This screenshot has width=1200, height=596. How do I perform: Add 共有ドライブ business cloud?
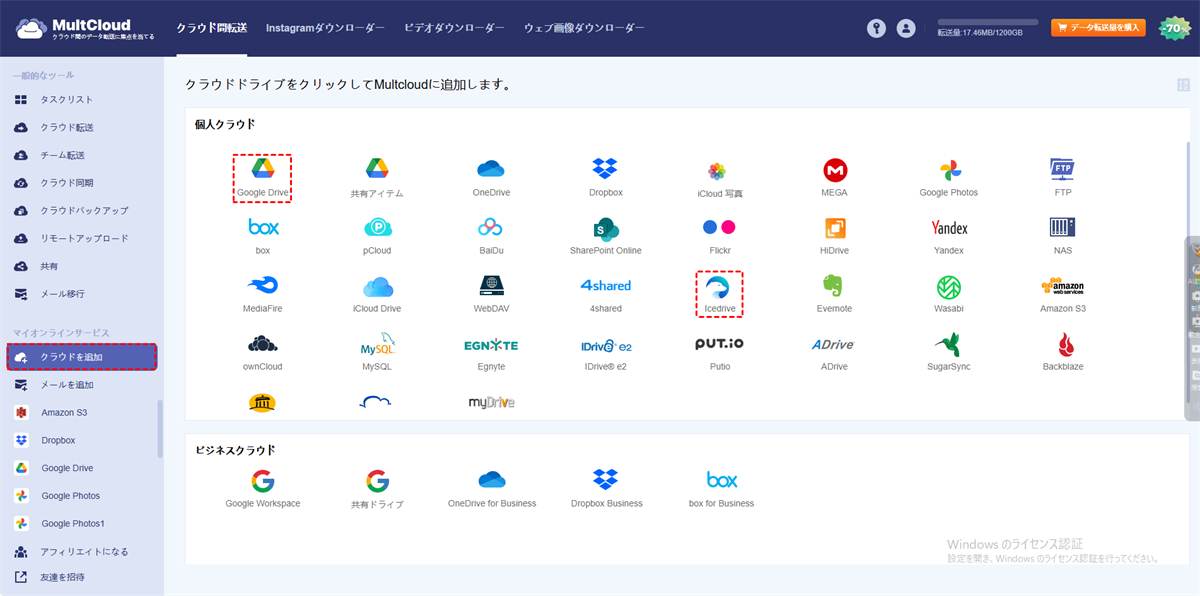[377, 489]
